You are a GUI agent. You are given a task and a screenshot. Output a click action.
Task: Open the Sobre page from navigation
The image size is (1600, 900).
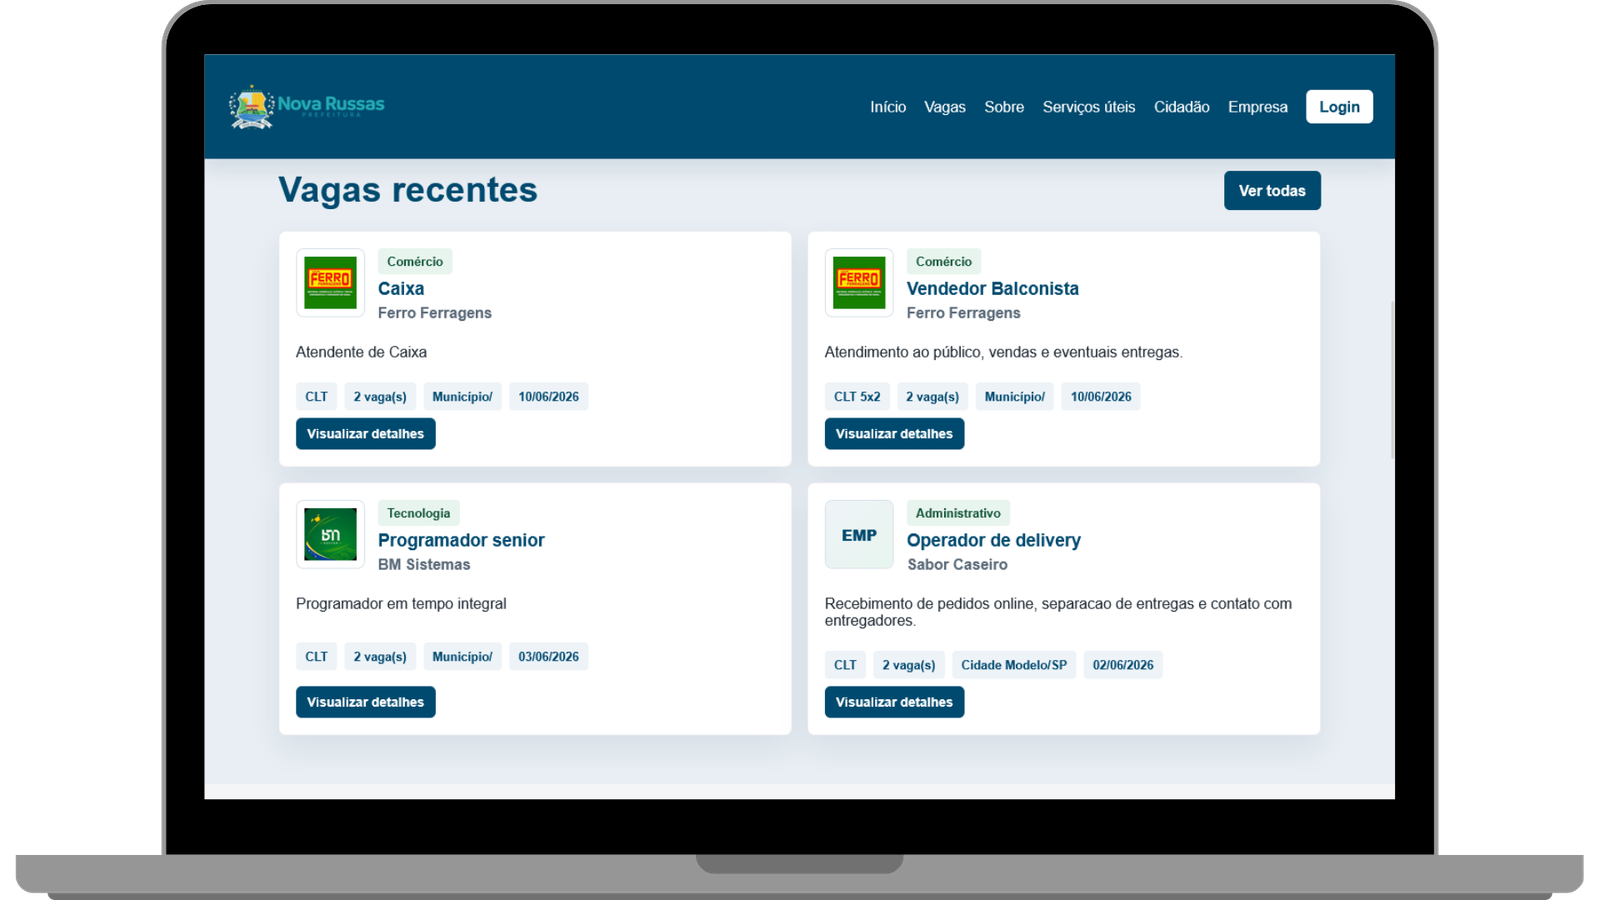(1004, 107)
